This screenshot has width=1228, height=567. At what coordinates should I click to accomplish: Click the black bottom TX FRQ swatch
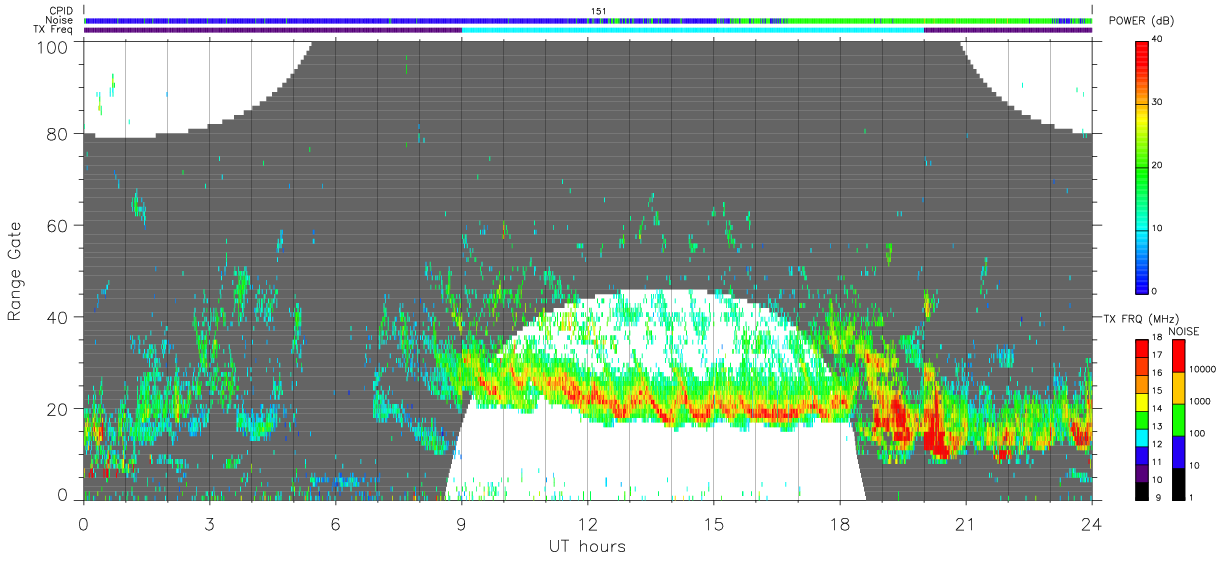1143,492
